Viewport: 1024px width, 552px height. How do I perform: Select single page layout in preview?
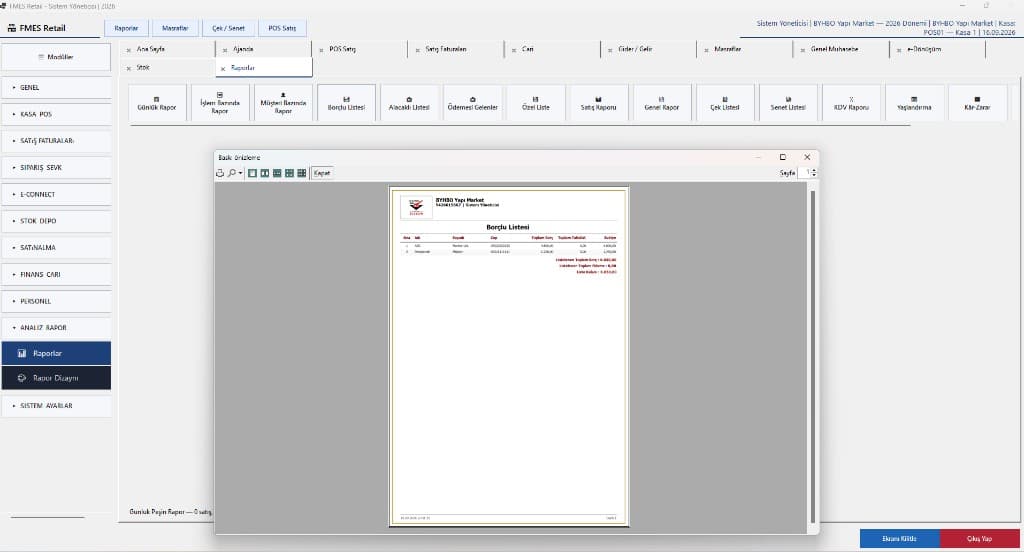click(x=252, y=173)
